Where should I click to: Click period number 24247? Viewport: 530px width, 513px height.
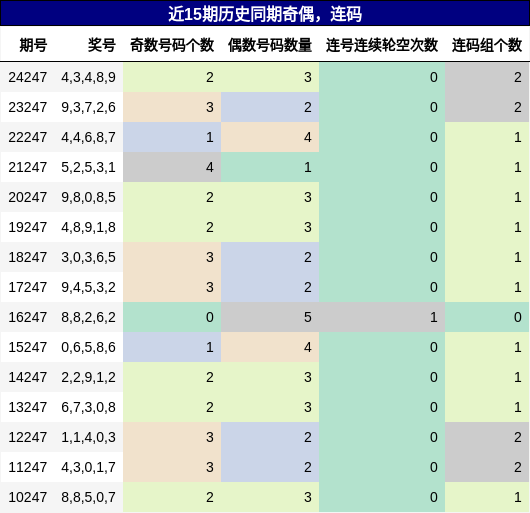(x=28, y=77)
